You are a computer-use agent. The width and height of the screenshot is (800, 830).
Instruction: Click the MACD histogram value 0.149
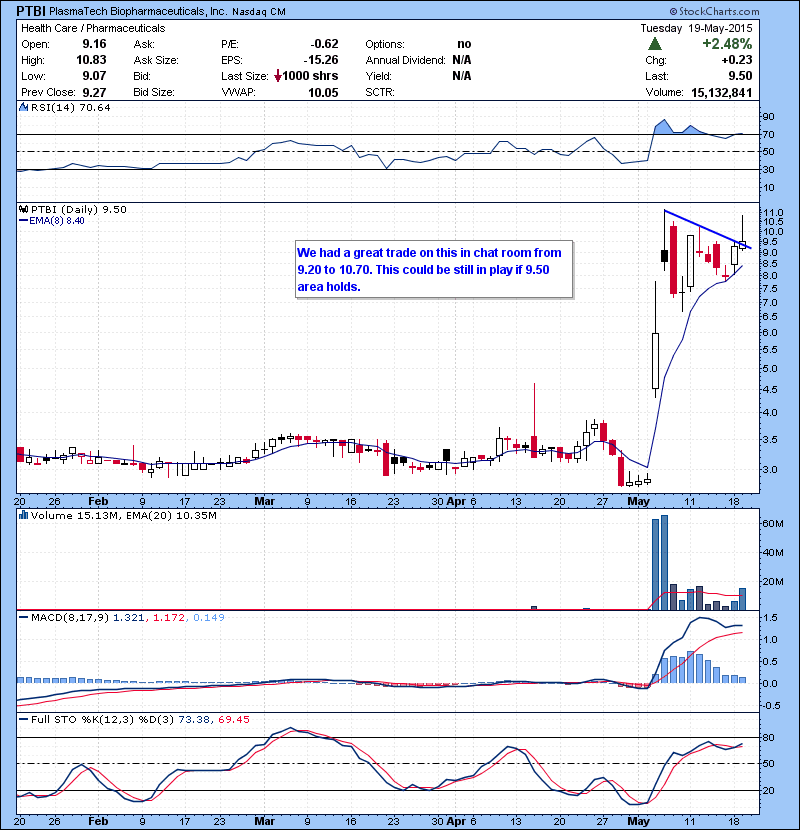pyautogui.click(x=209, y=617)
